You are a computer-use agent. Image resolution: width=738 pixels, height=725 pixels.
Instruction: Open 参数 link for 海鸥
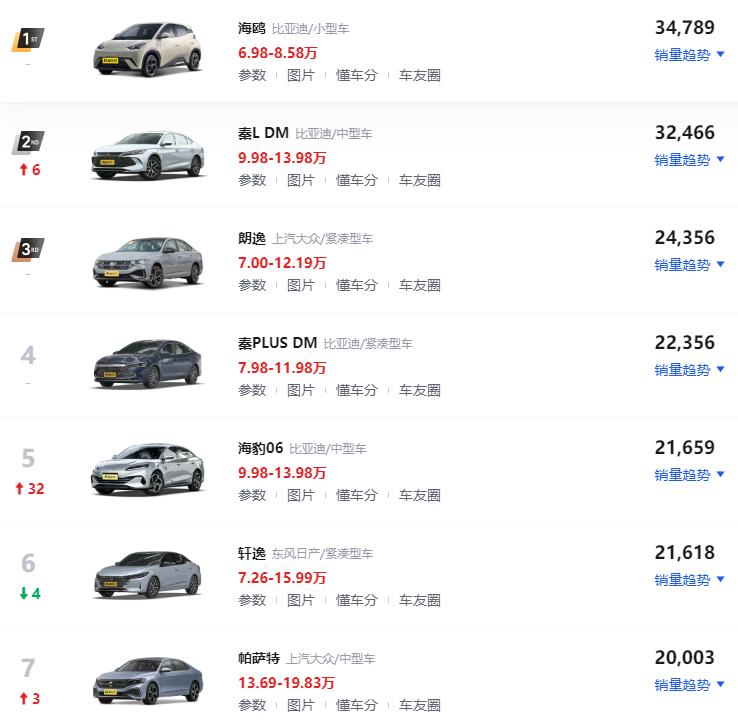click(x=252, y=75)
